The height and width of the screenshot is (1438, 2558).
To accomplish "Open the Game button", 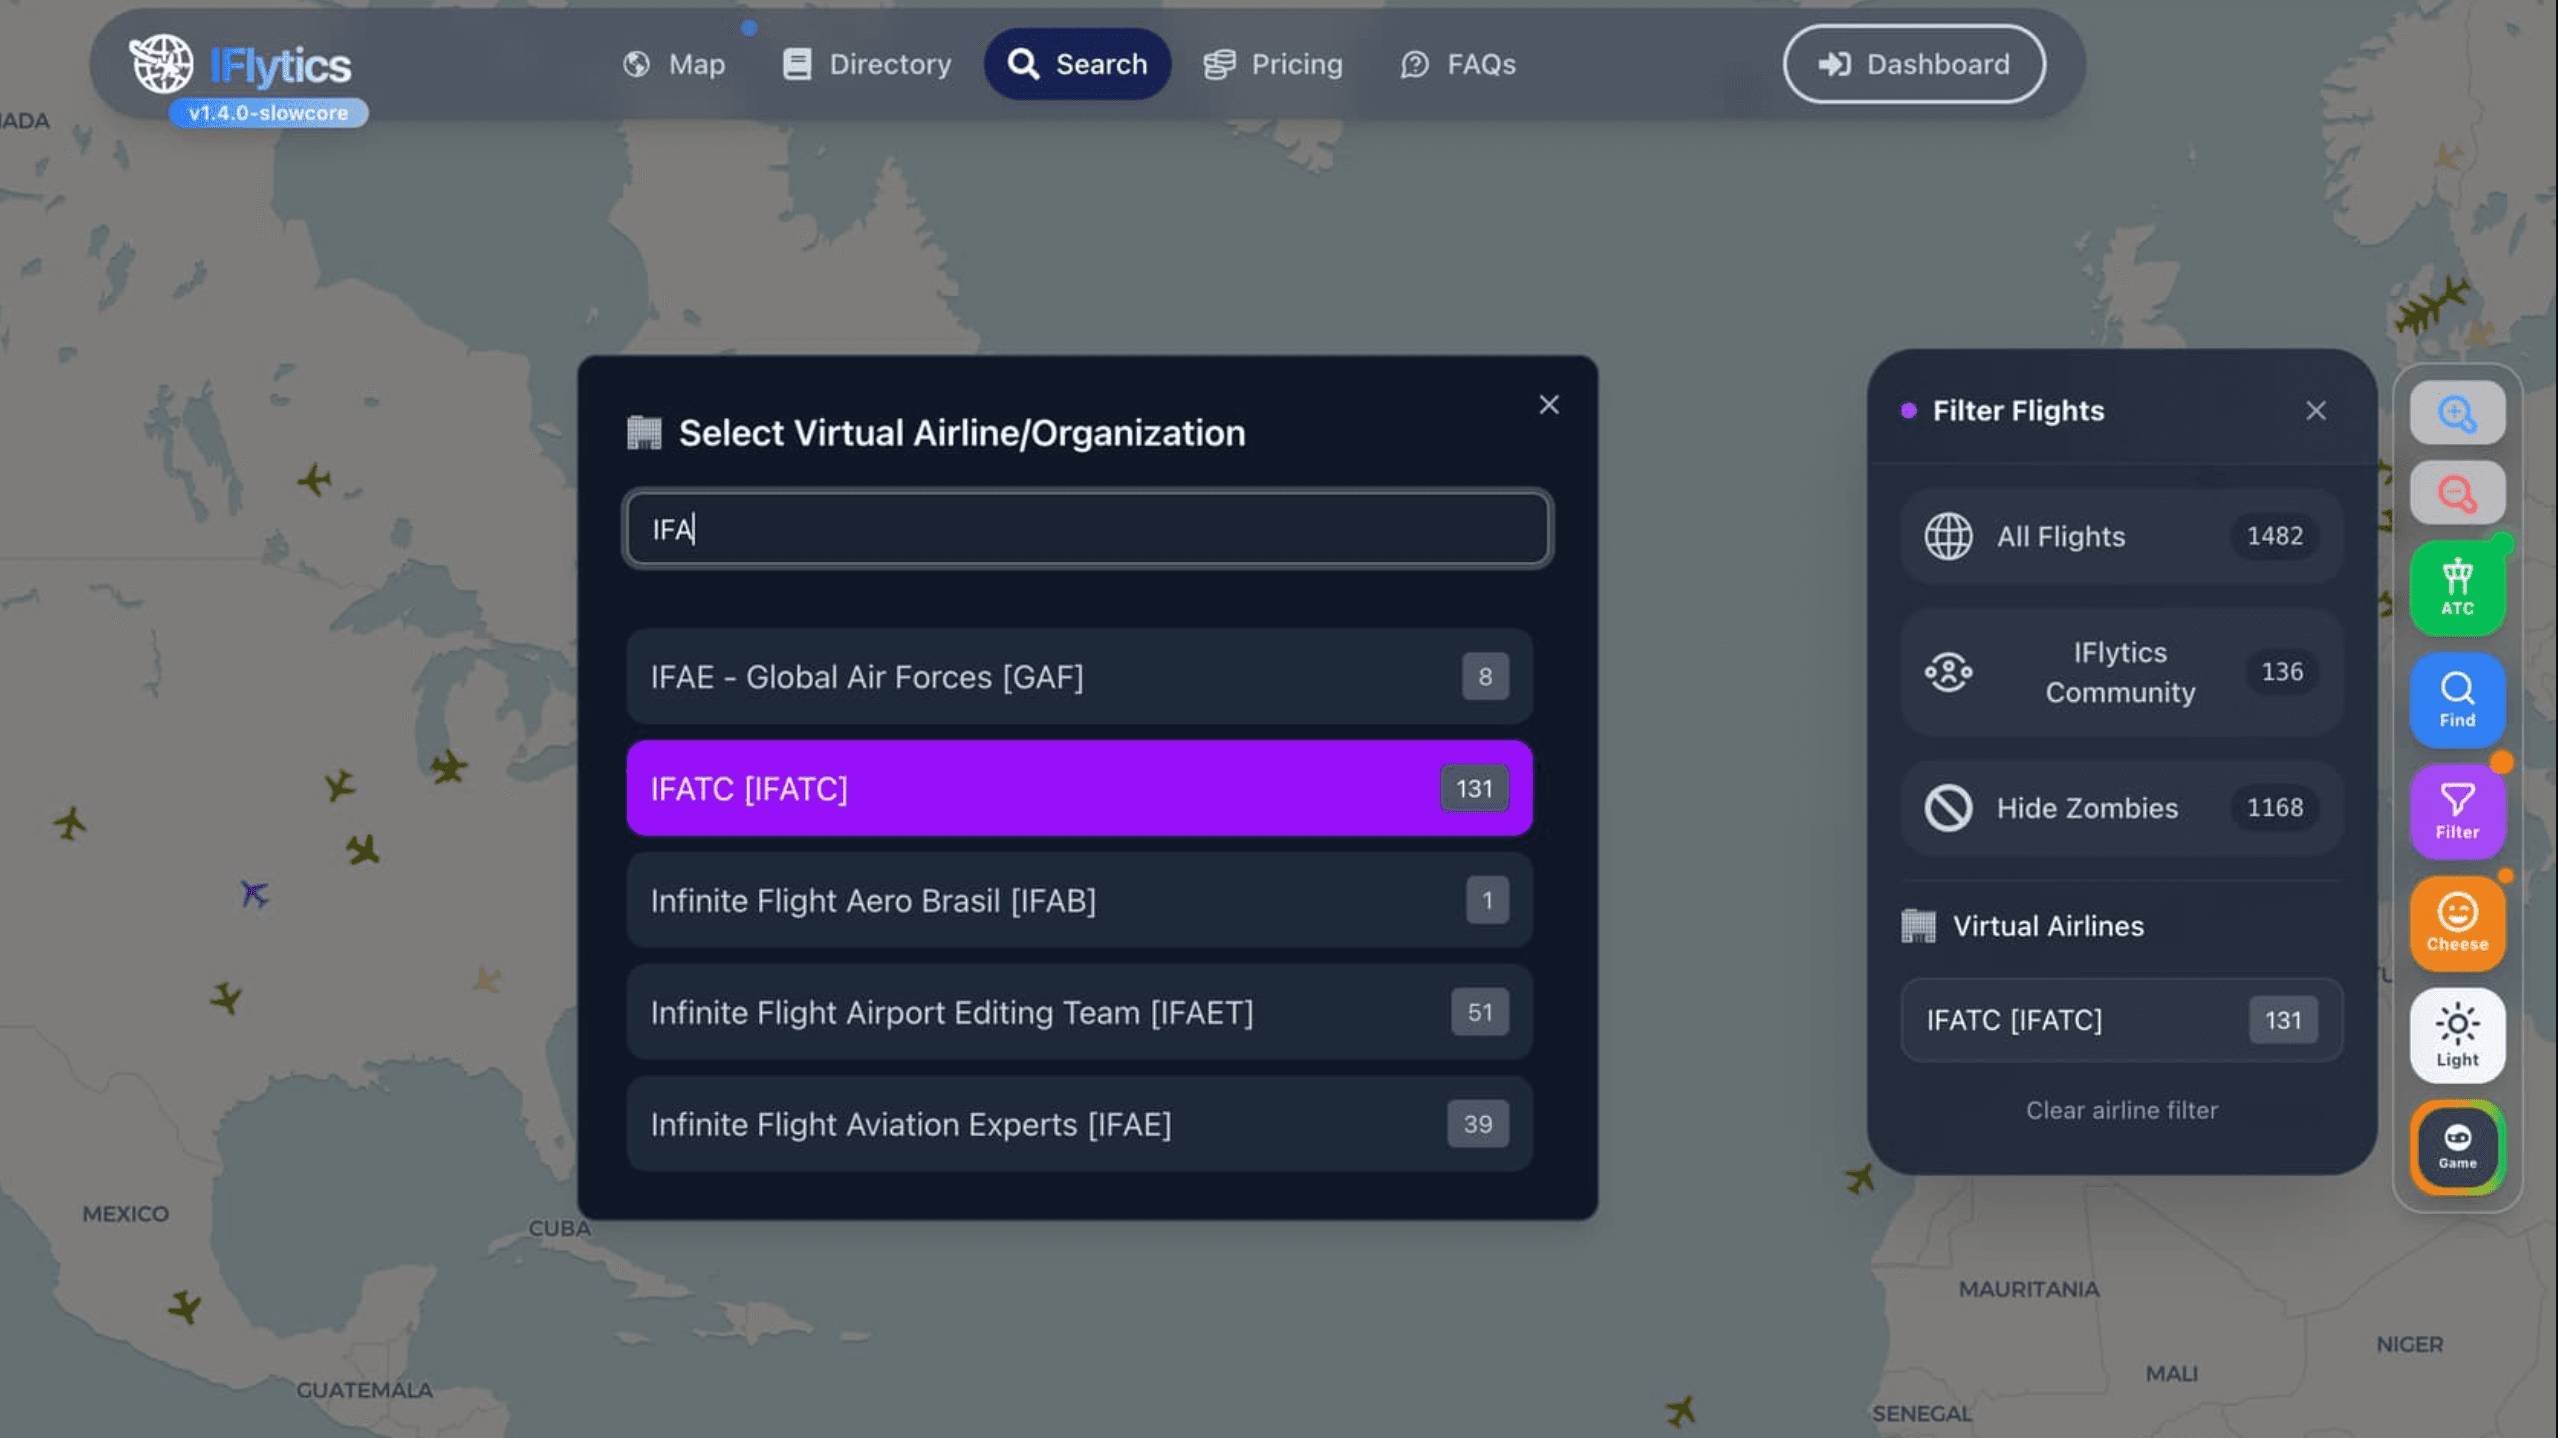I will coord(2457,1148).
